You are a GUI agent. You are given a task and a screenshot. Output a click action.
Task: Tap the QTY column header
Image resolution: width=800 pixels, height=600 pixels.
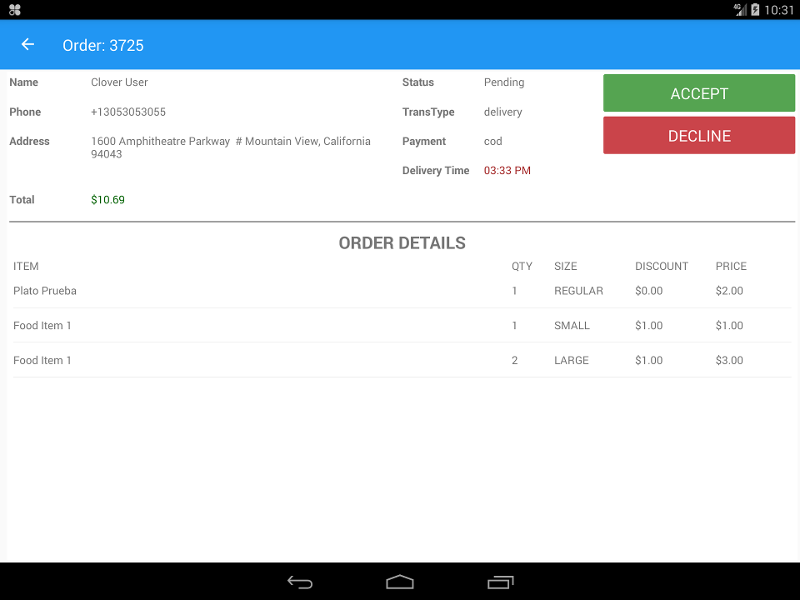(522, 266)
